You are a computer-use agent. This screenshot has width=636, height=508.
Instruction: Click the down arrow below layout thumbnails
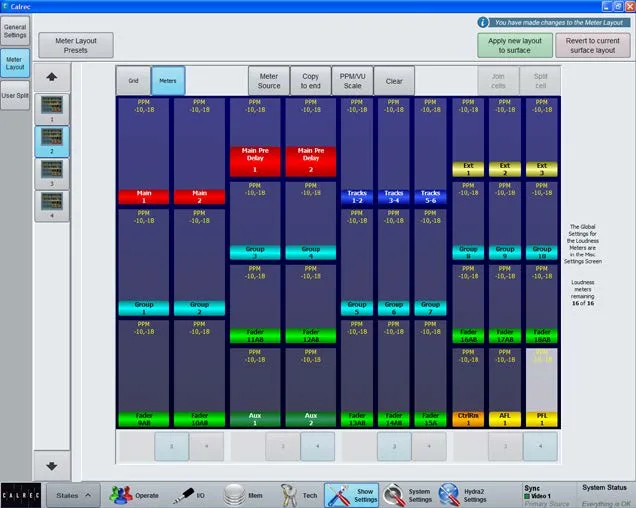[52, 466]
